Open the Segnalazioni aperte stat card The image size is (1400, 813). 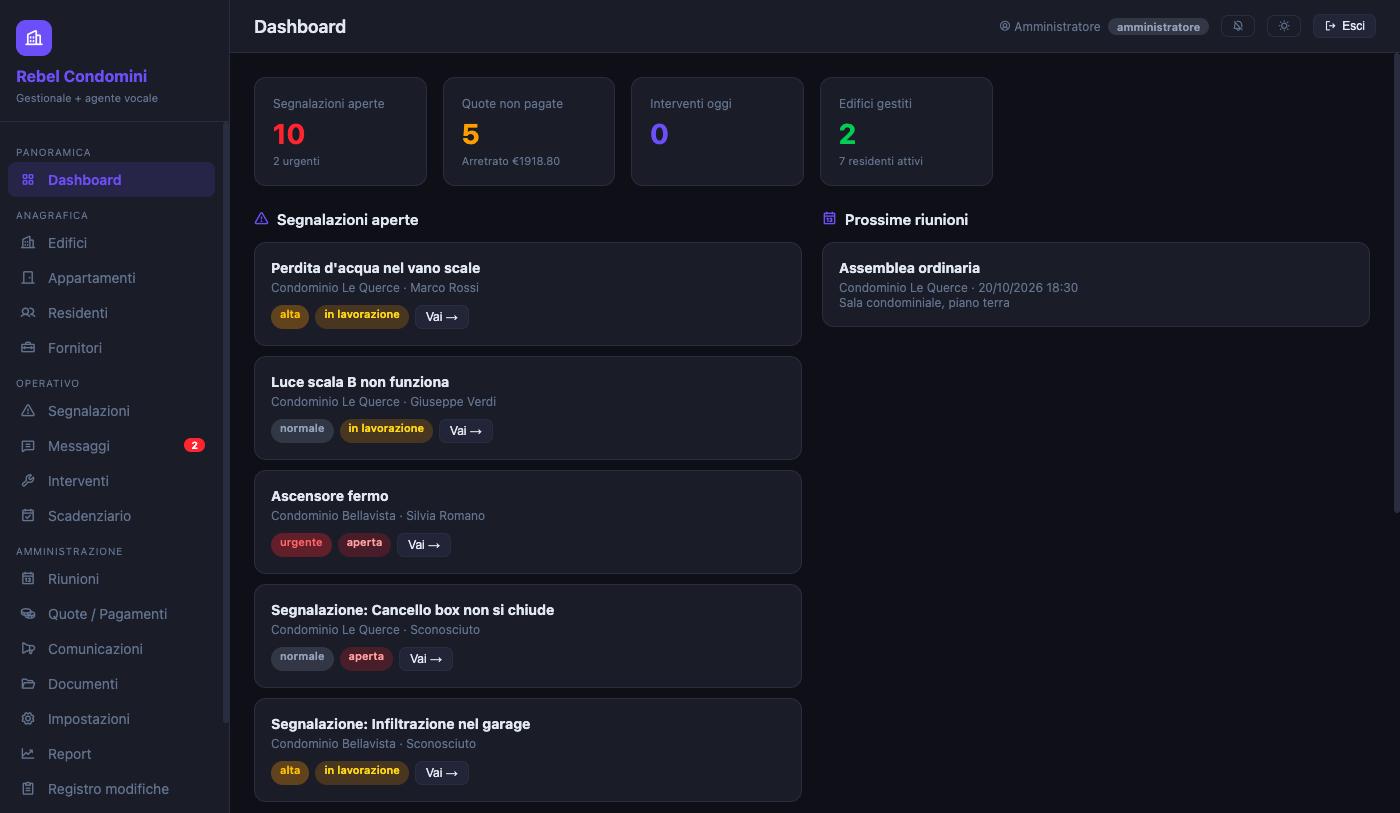(x=340, y=131)
